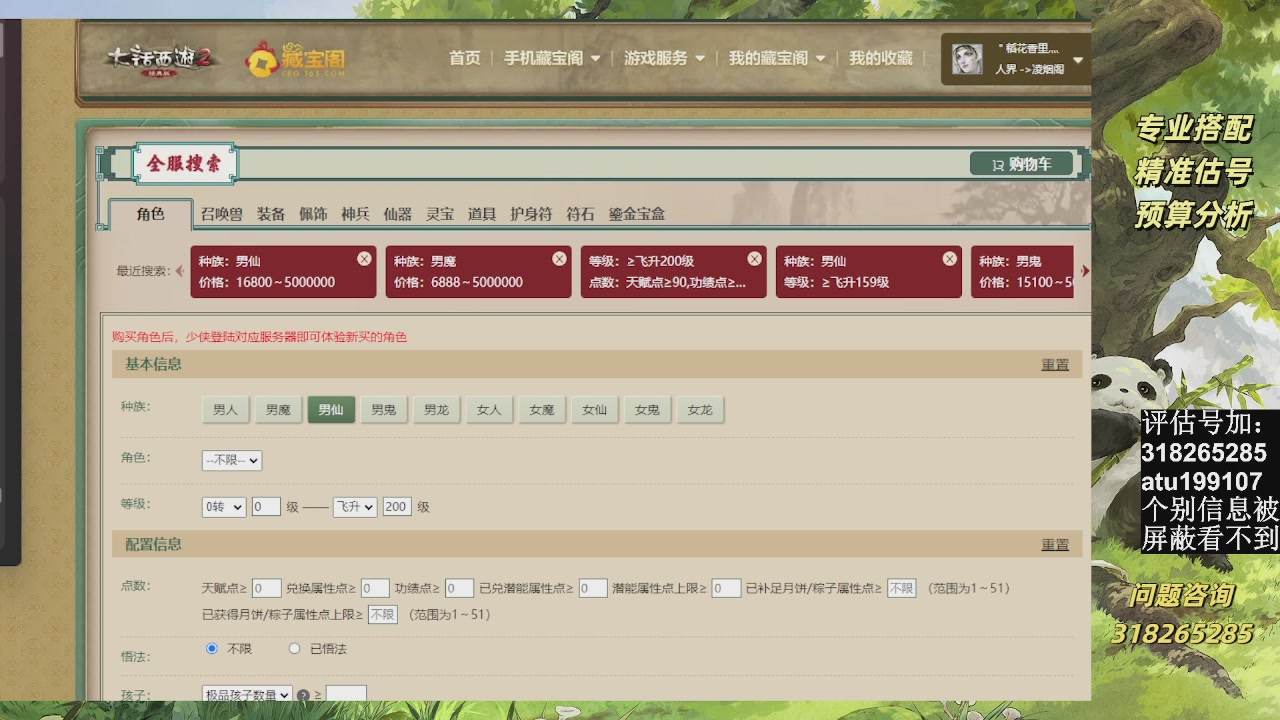Deselect the highlighted 男仙 race option
Image resolution: width=1280 pixels, height=720 pixels.
(331, 409)
